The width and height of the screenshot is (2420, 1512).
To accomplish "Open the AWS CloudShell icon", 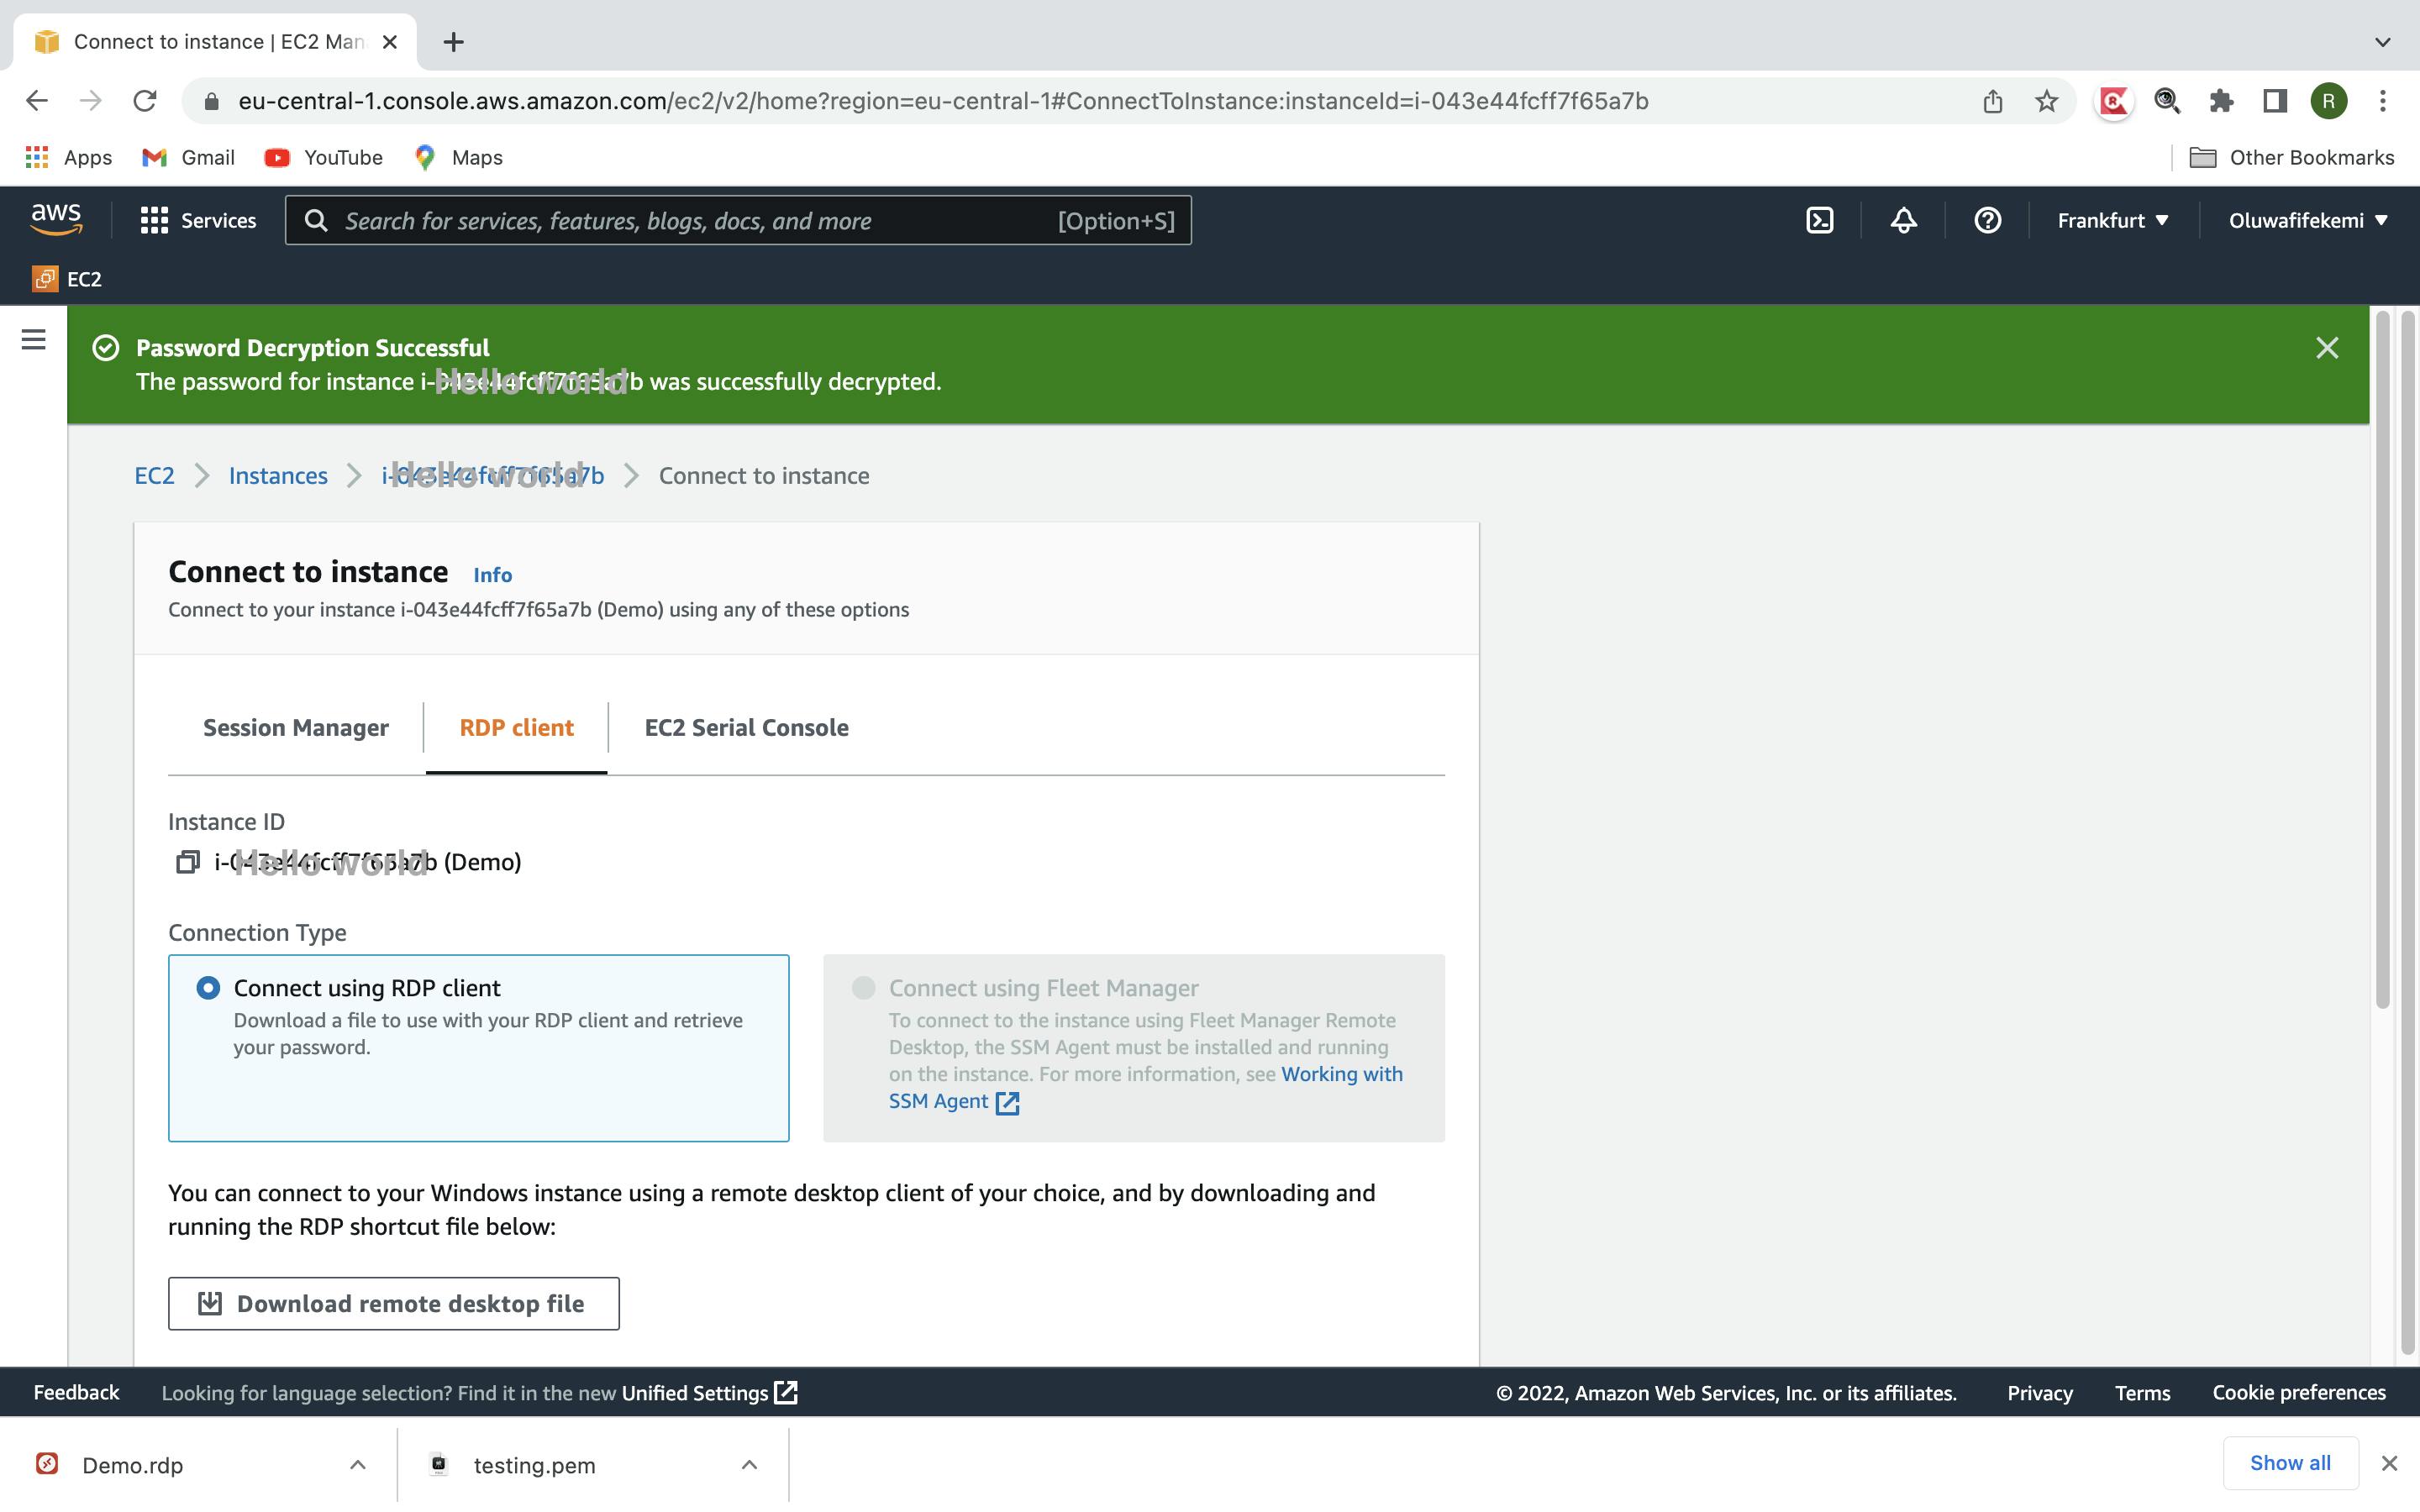I will tap(1819, 220).
